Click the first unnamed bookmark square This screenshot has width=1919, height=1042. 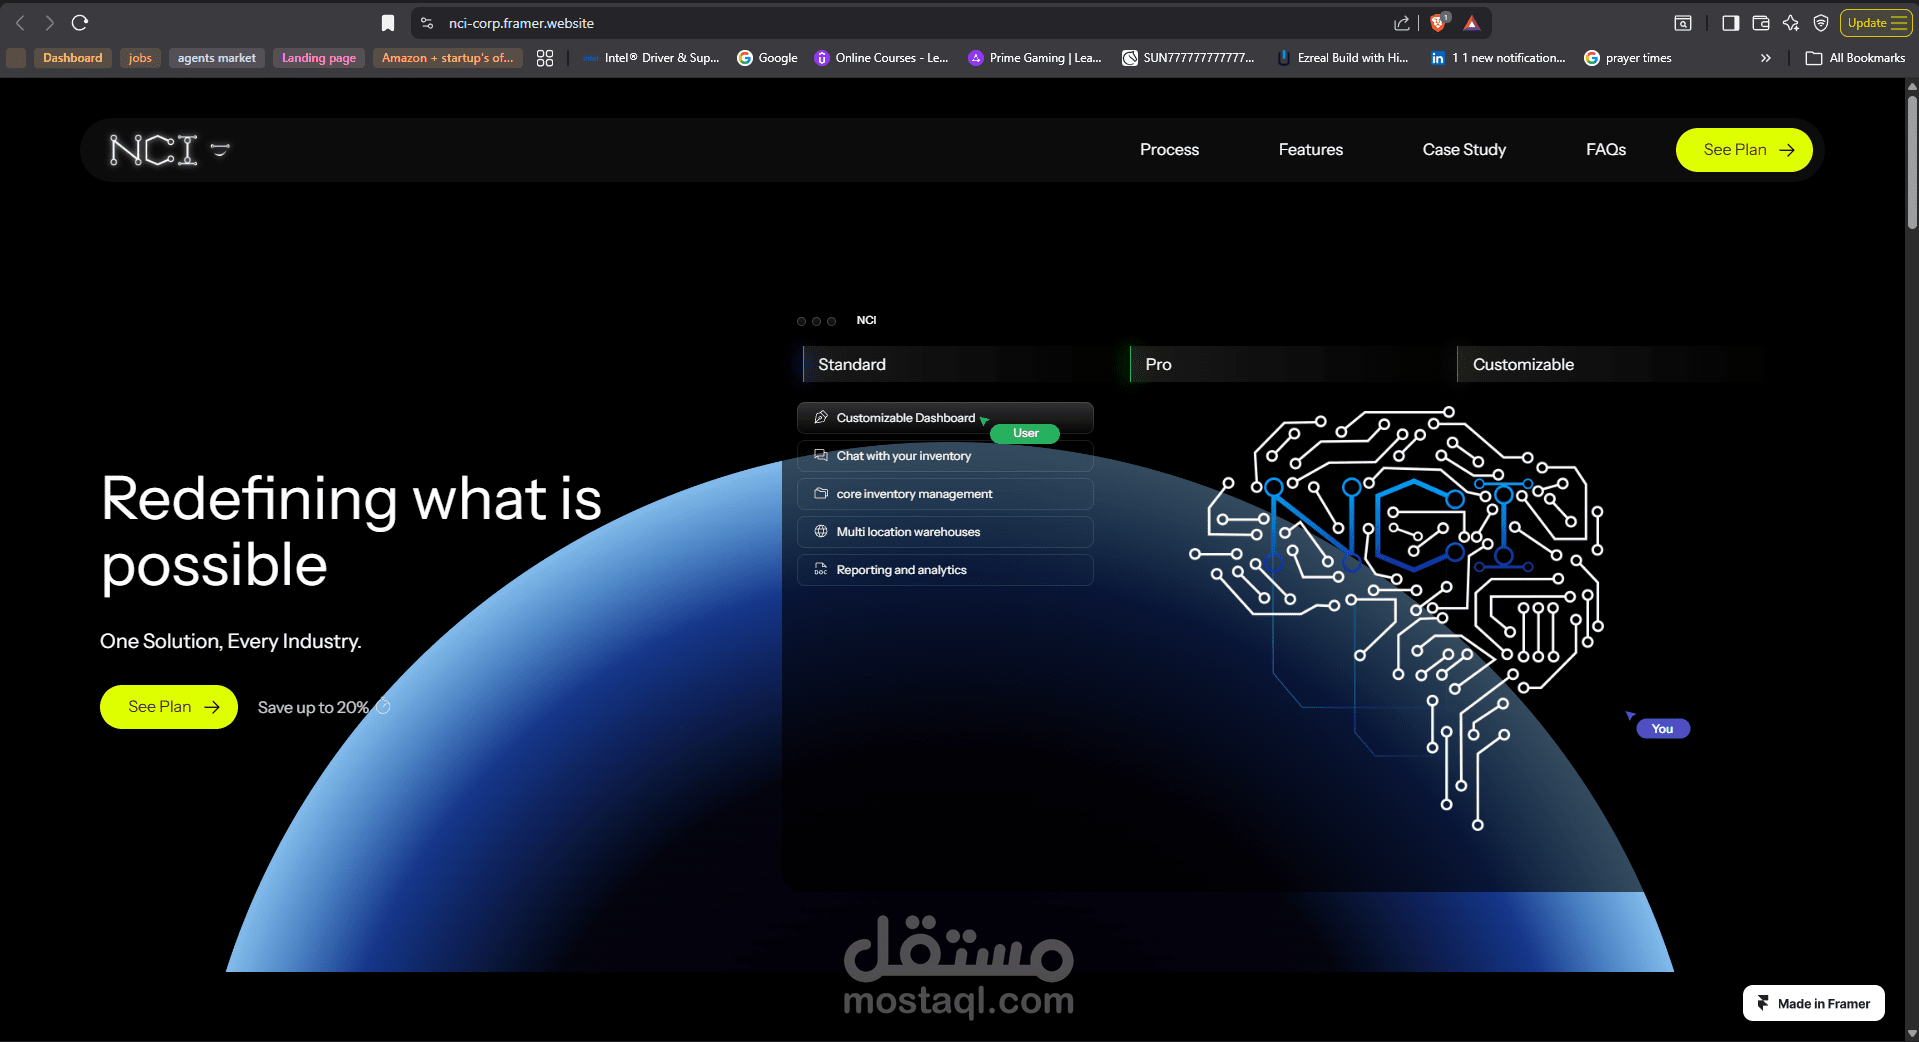pos(16,58)
